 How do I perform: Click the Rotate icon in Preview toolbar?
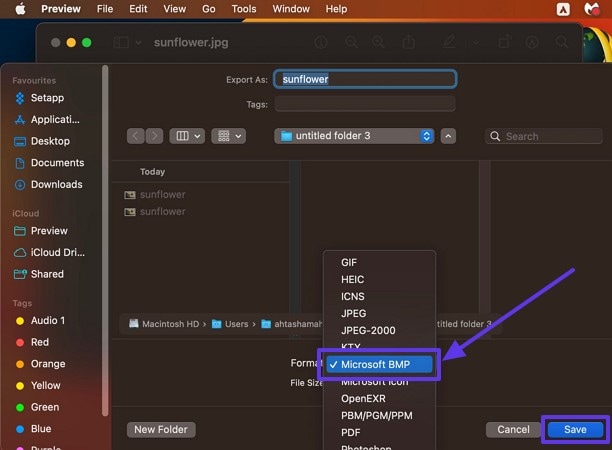504,42
